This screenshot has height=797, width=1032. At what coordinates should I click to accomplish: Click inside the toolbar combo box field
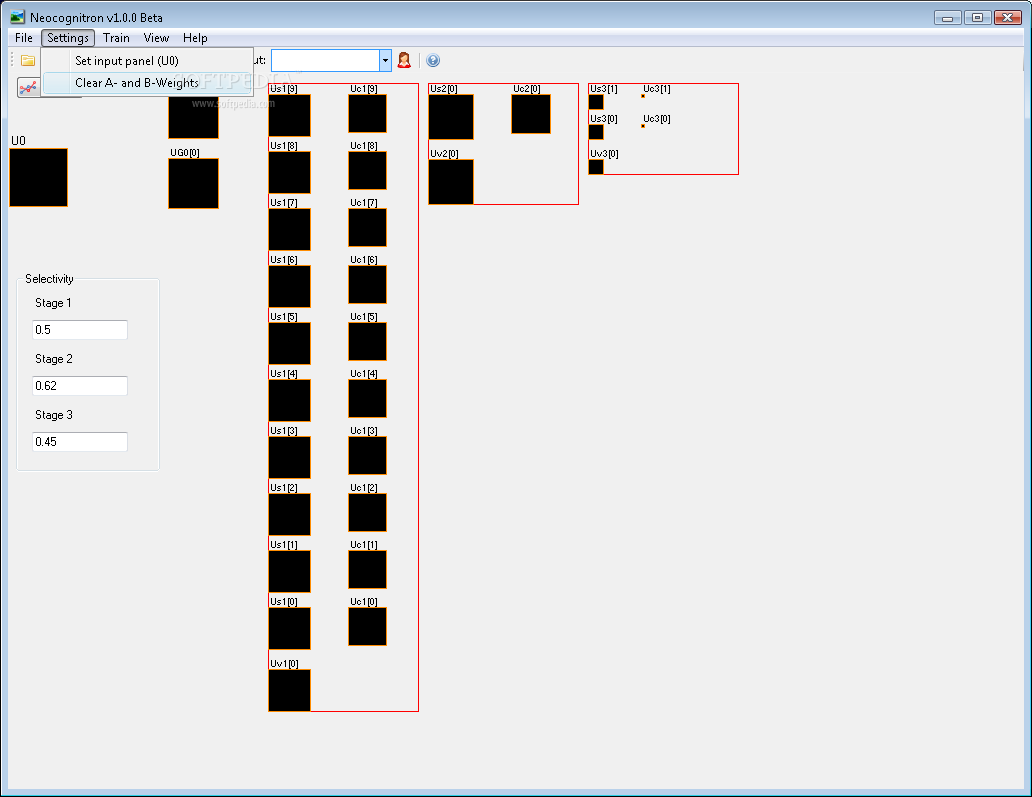click(325, 61)
